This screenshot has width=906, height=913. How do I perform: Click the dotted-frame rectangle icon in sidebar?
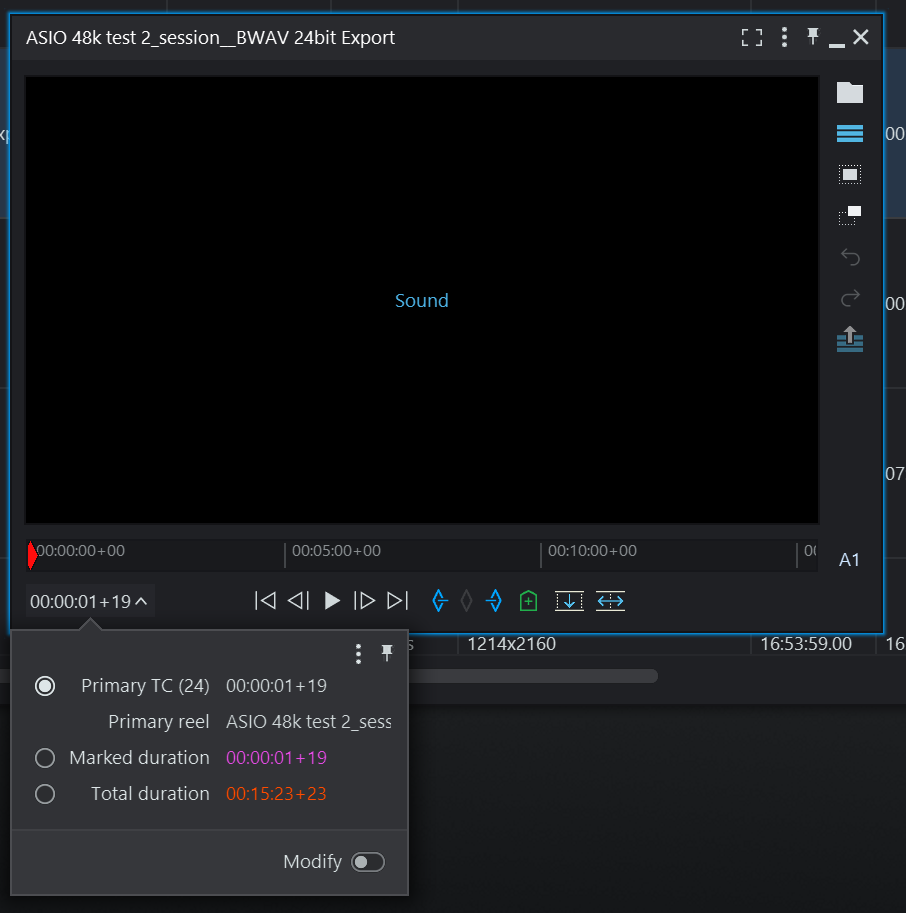click(850, 174)
